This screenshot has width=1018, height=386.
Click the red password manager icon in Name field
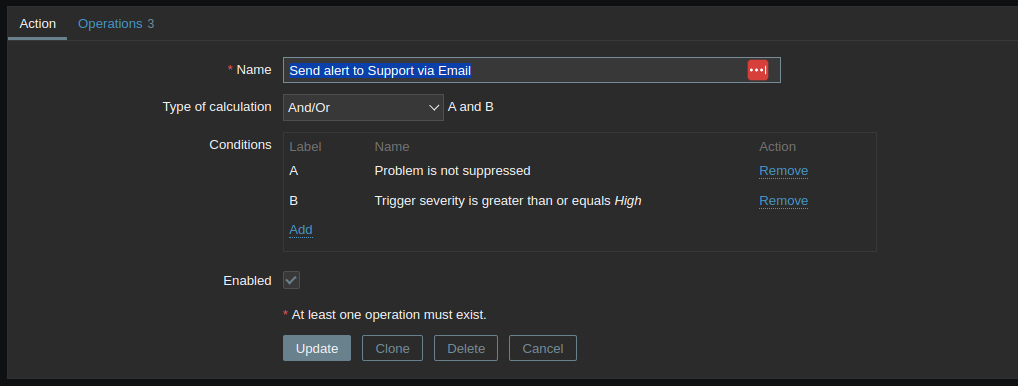(x=758, y=70)
